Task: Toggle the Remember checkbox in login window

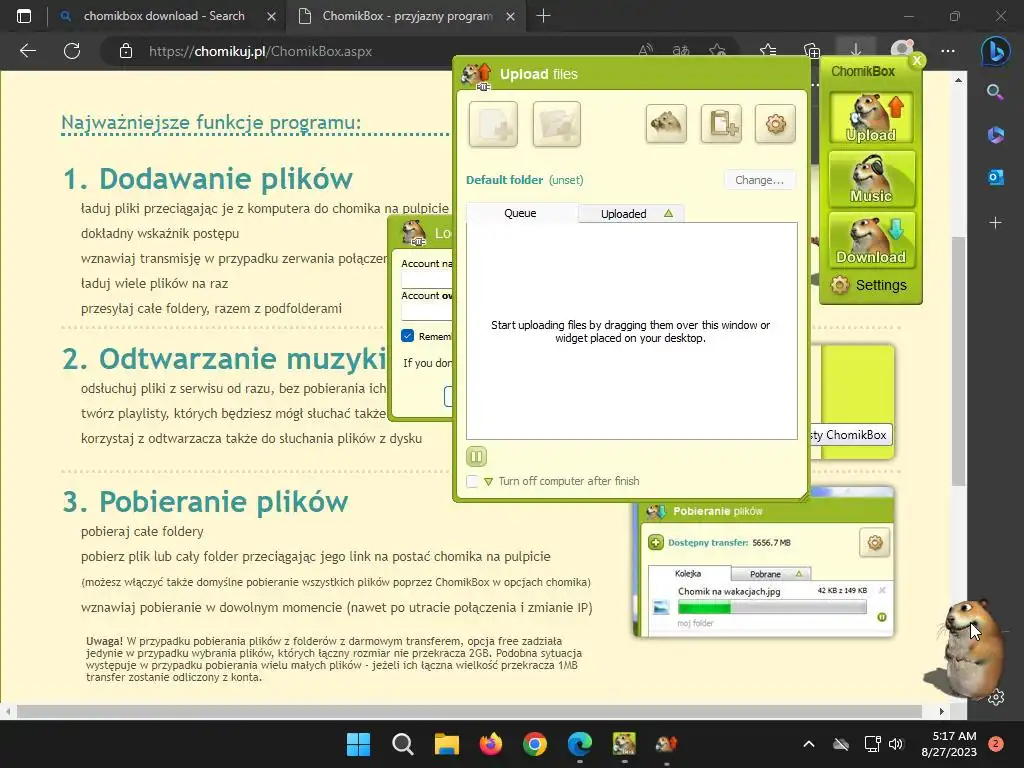Action: (x=408, y=336)
